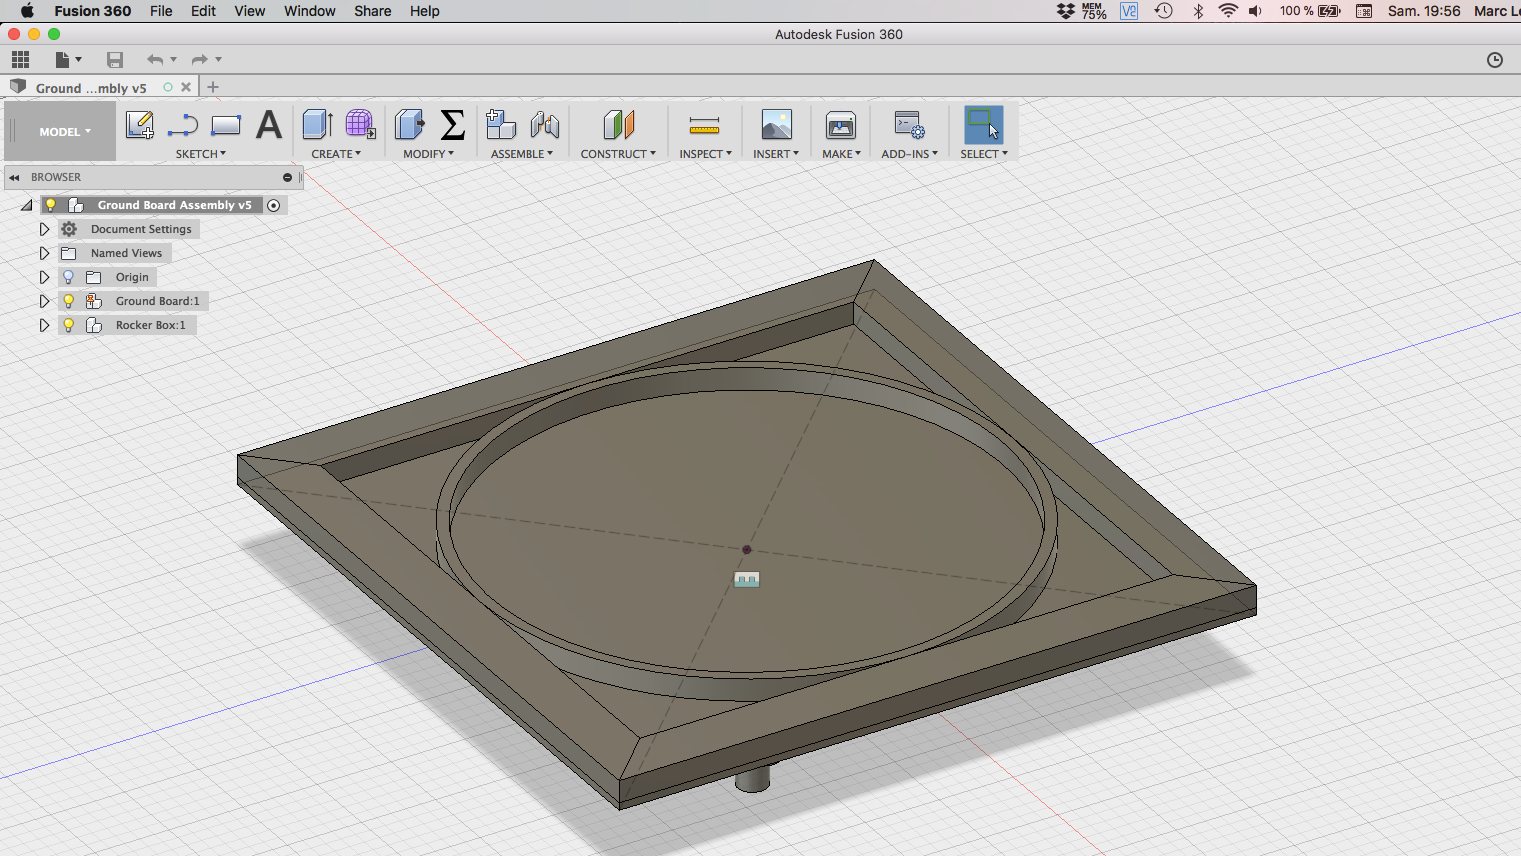Image resolution: width=1521 pixels, height=856 pixels.
Task: Open the MODIFY dropdown menu
Action: [428, 154]
